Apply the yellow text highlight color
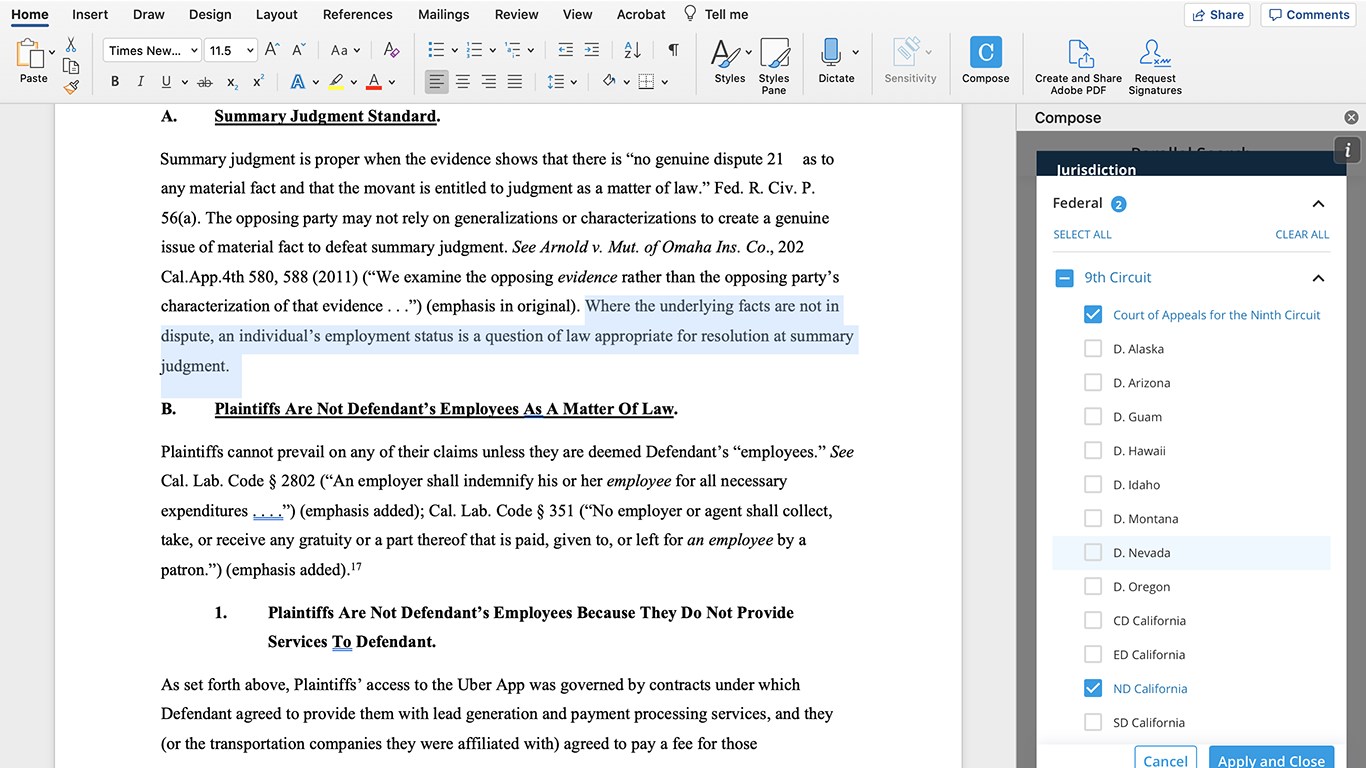Image resolution: width=1366 pixels, height=768 pixels. pos(337,82)
